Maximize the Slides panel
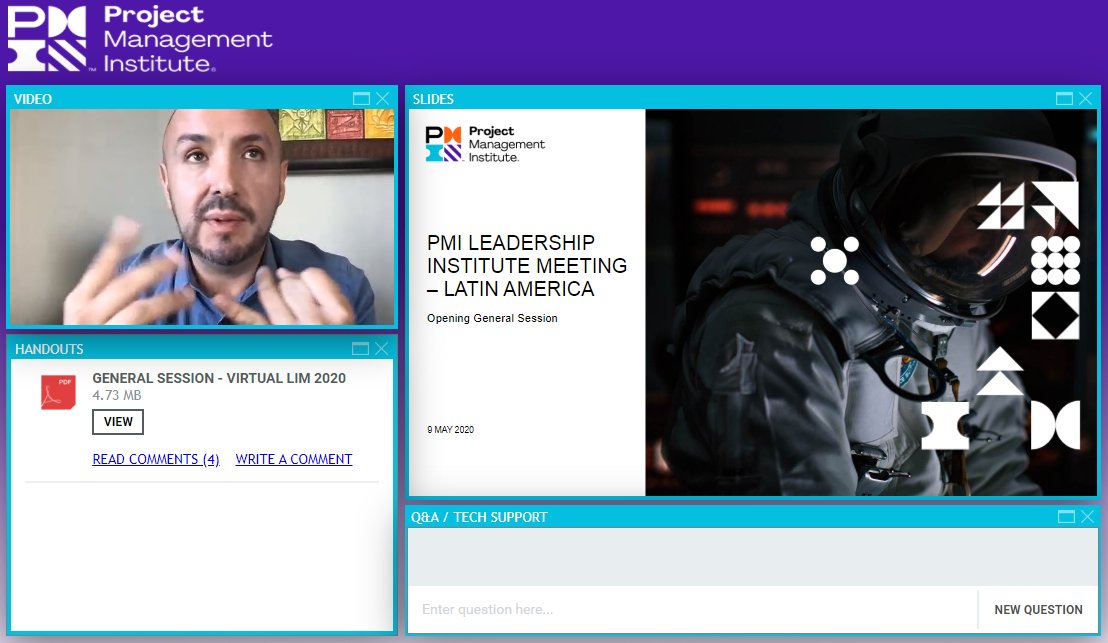1108x643 pixels. (1064, 99)
